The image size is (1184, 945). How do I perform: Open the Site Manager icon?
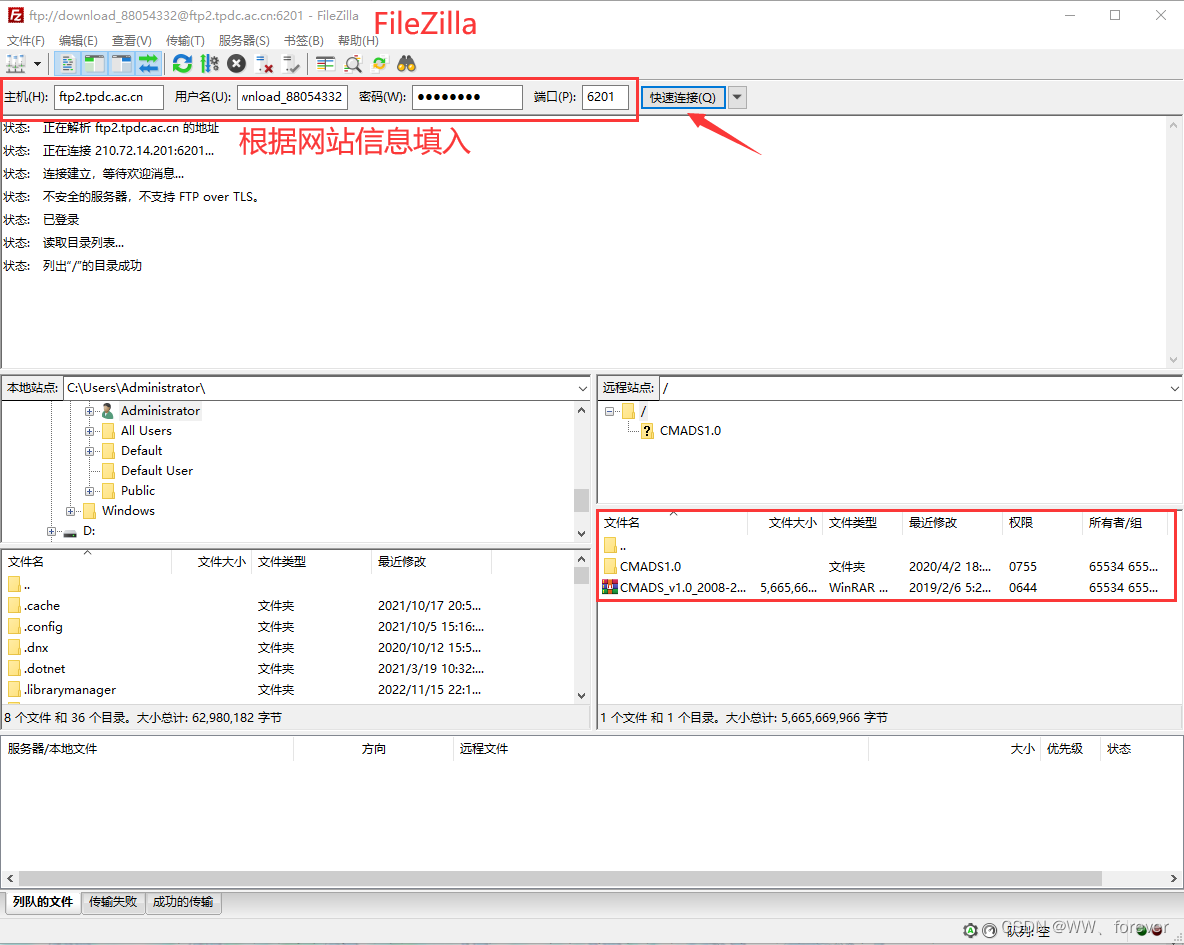(x=16, y=64)
